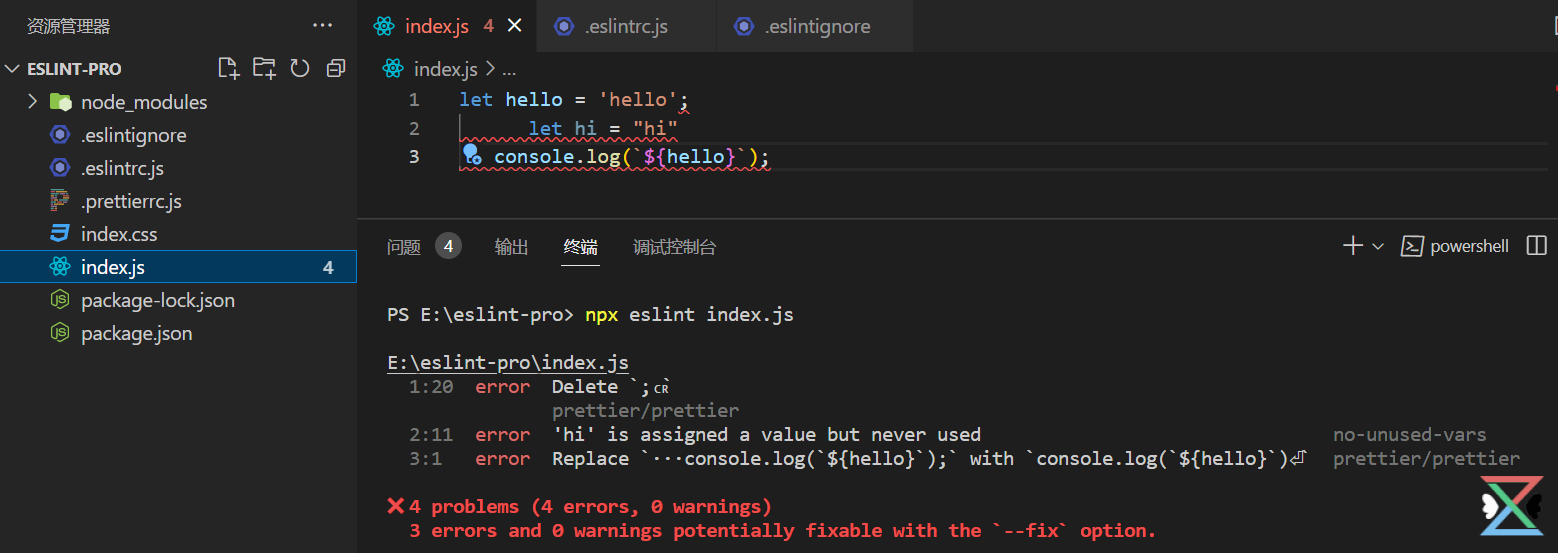
Task: Open the terminal launch profile dropdown
Action: [1378, 246]
